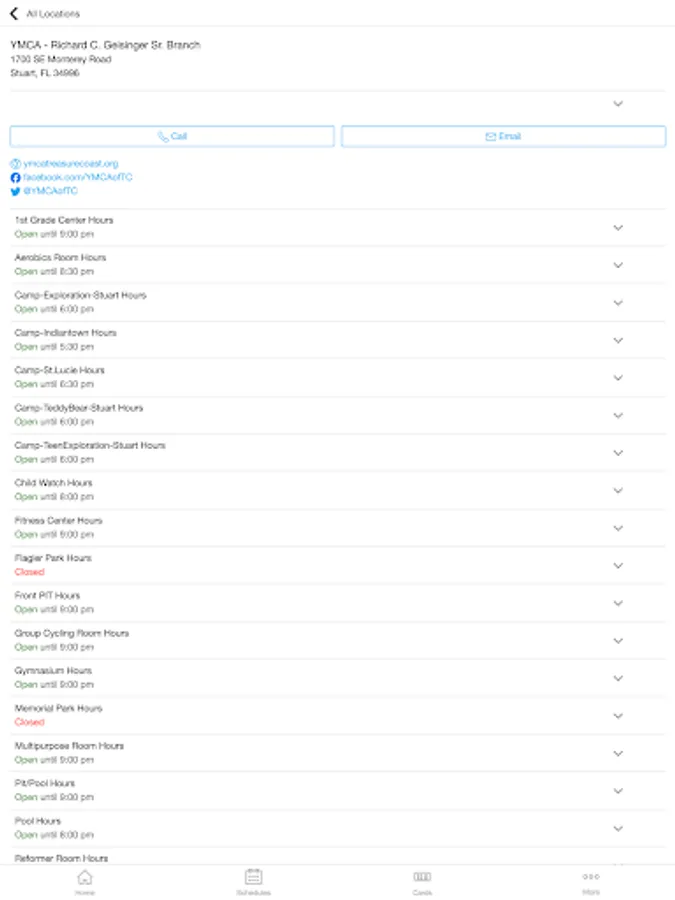Click the website globe icon
The height and width of the screenshot is (900, 675).
pyautogui.click(x=14, y=162)
